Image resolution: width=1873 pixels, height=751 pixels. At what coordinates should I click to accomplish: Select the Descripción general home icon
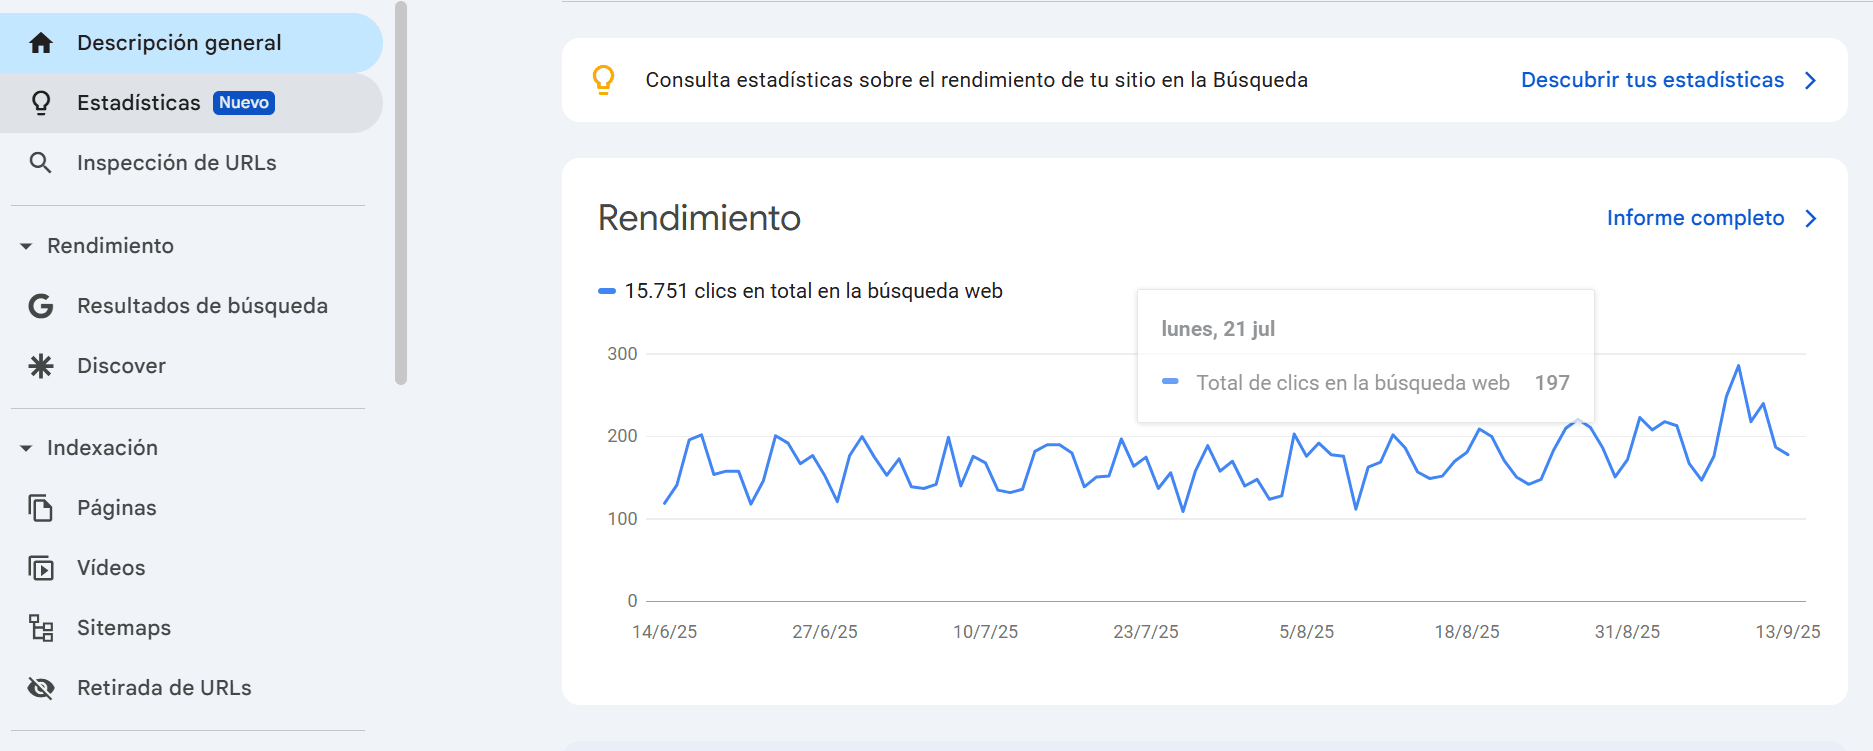tap(41, 42)
